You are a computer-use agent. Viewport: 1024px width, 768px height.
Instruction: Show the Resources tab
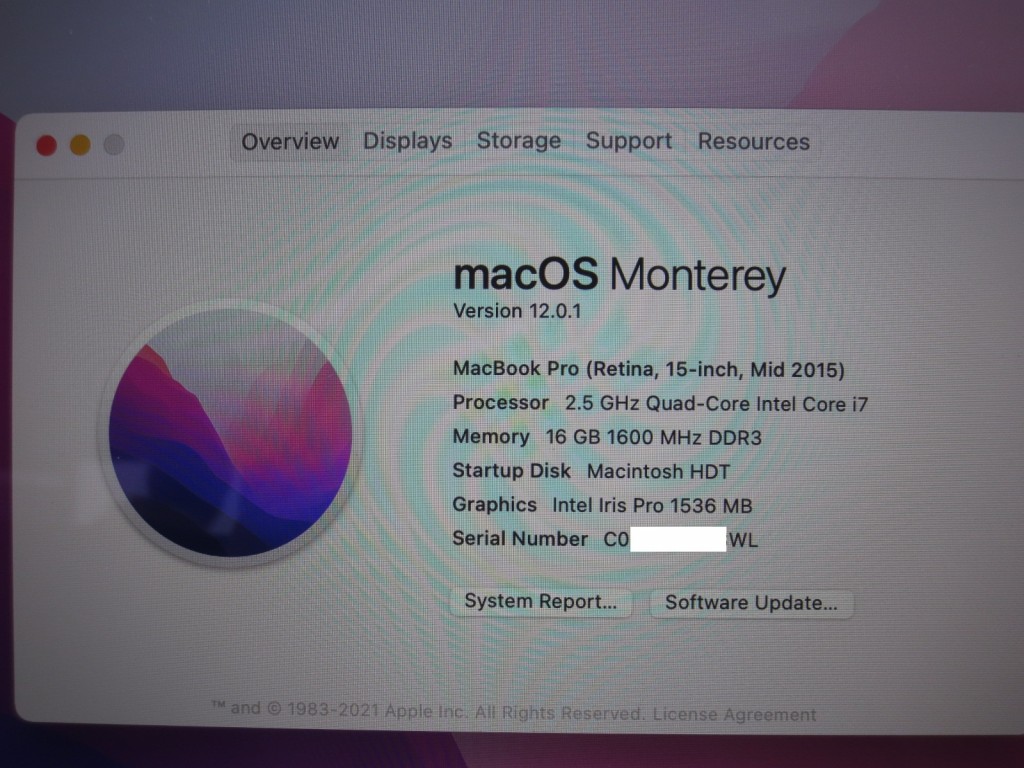[x=754, y=142]
